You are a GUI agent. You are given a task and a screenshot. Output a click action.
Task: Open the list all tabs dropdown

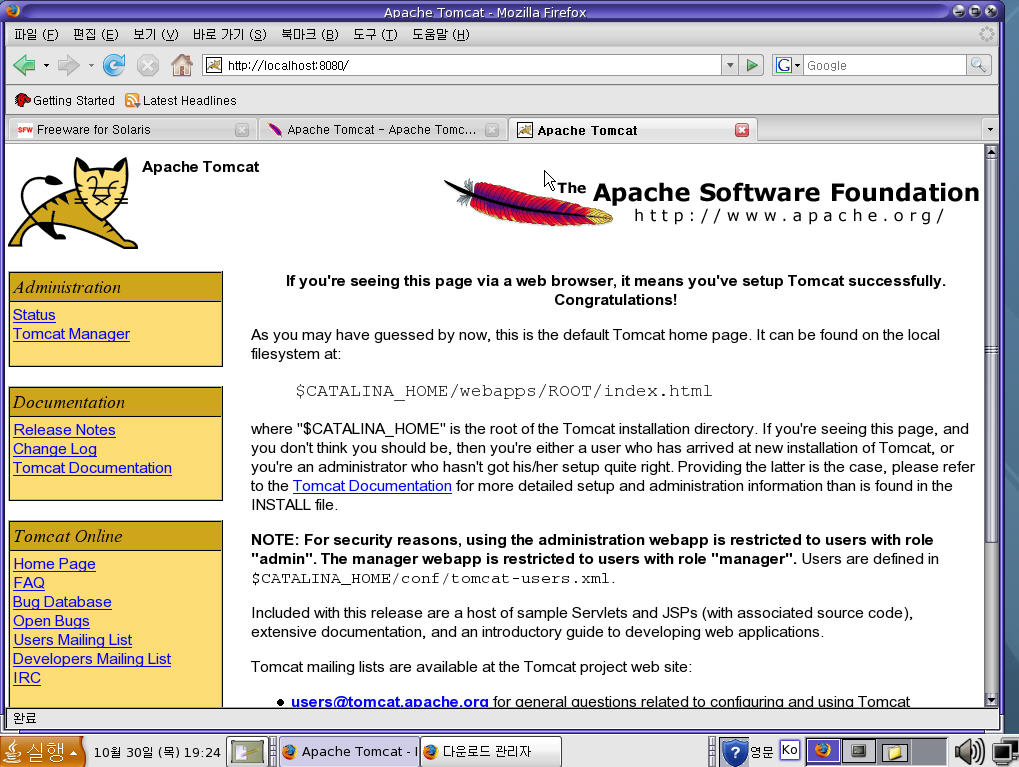coord(990,129)
